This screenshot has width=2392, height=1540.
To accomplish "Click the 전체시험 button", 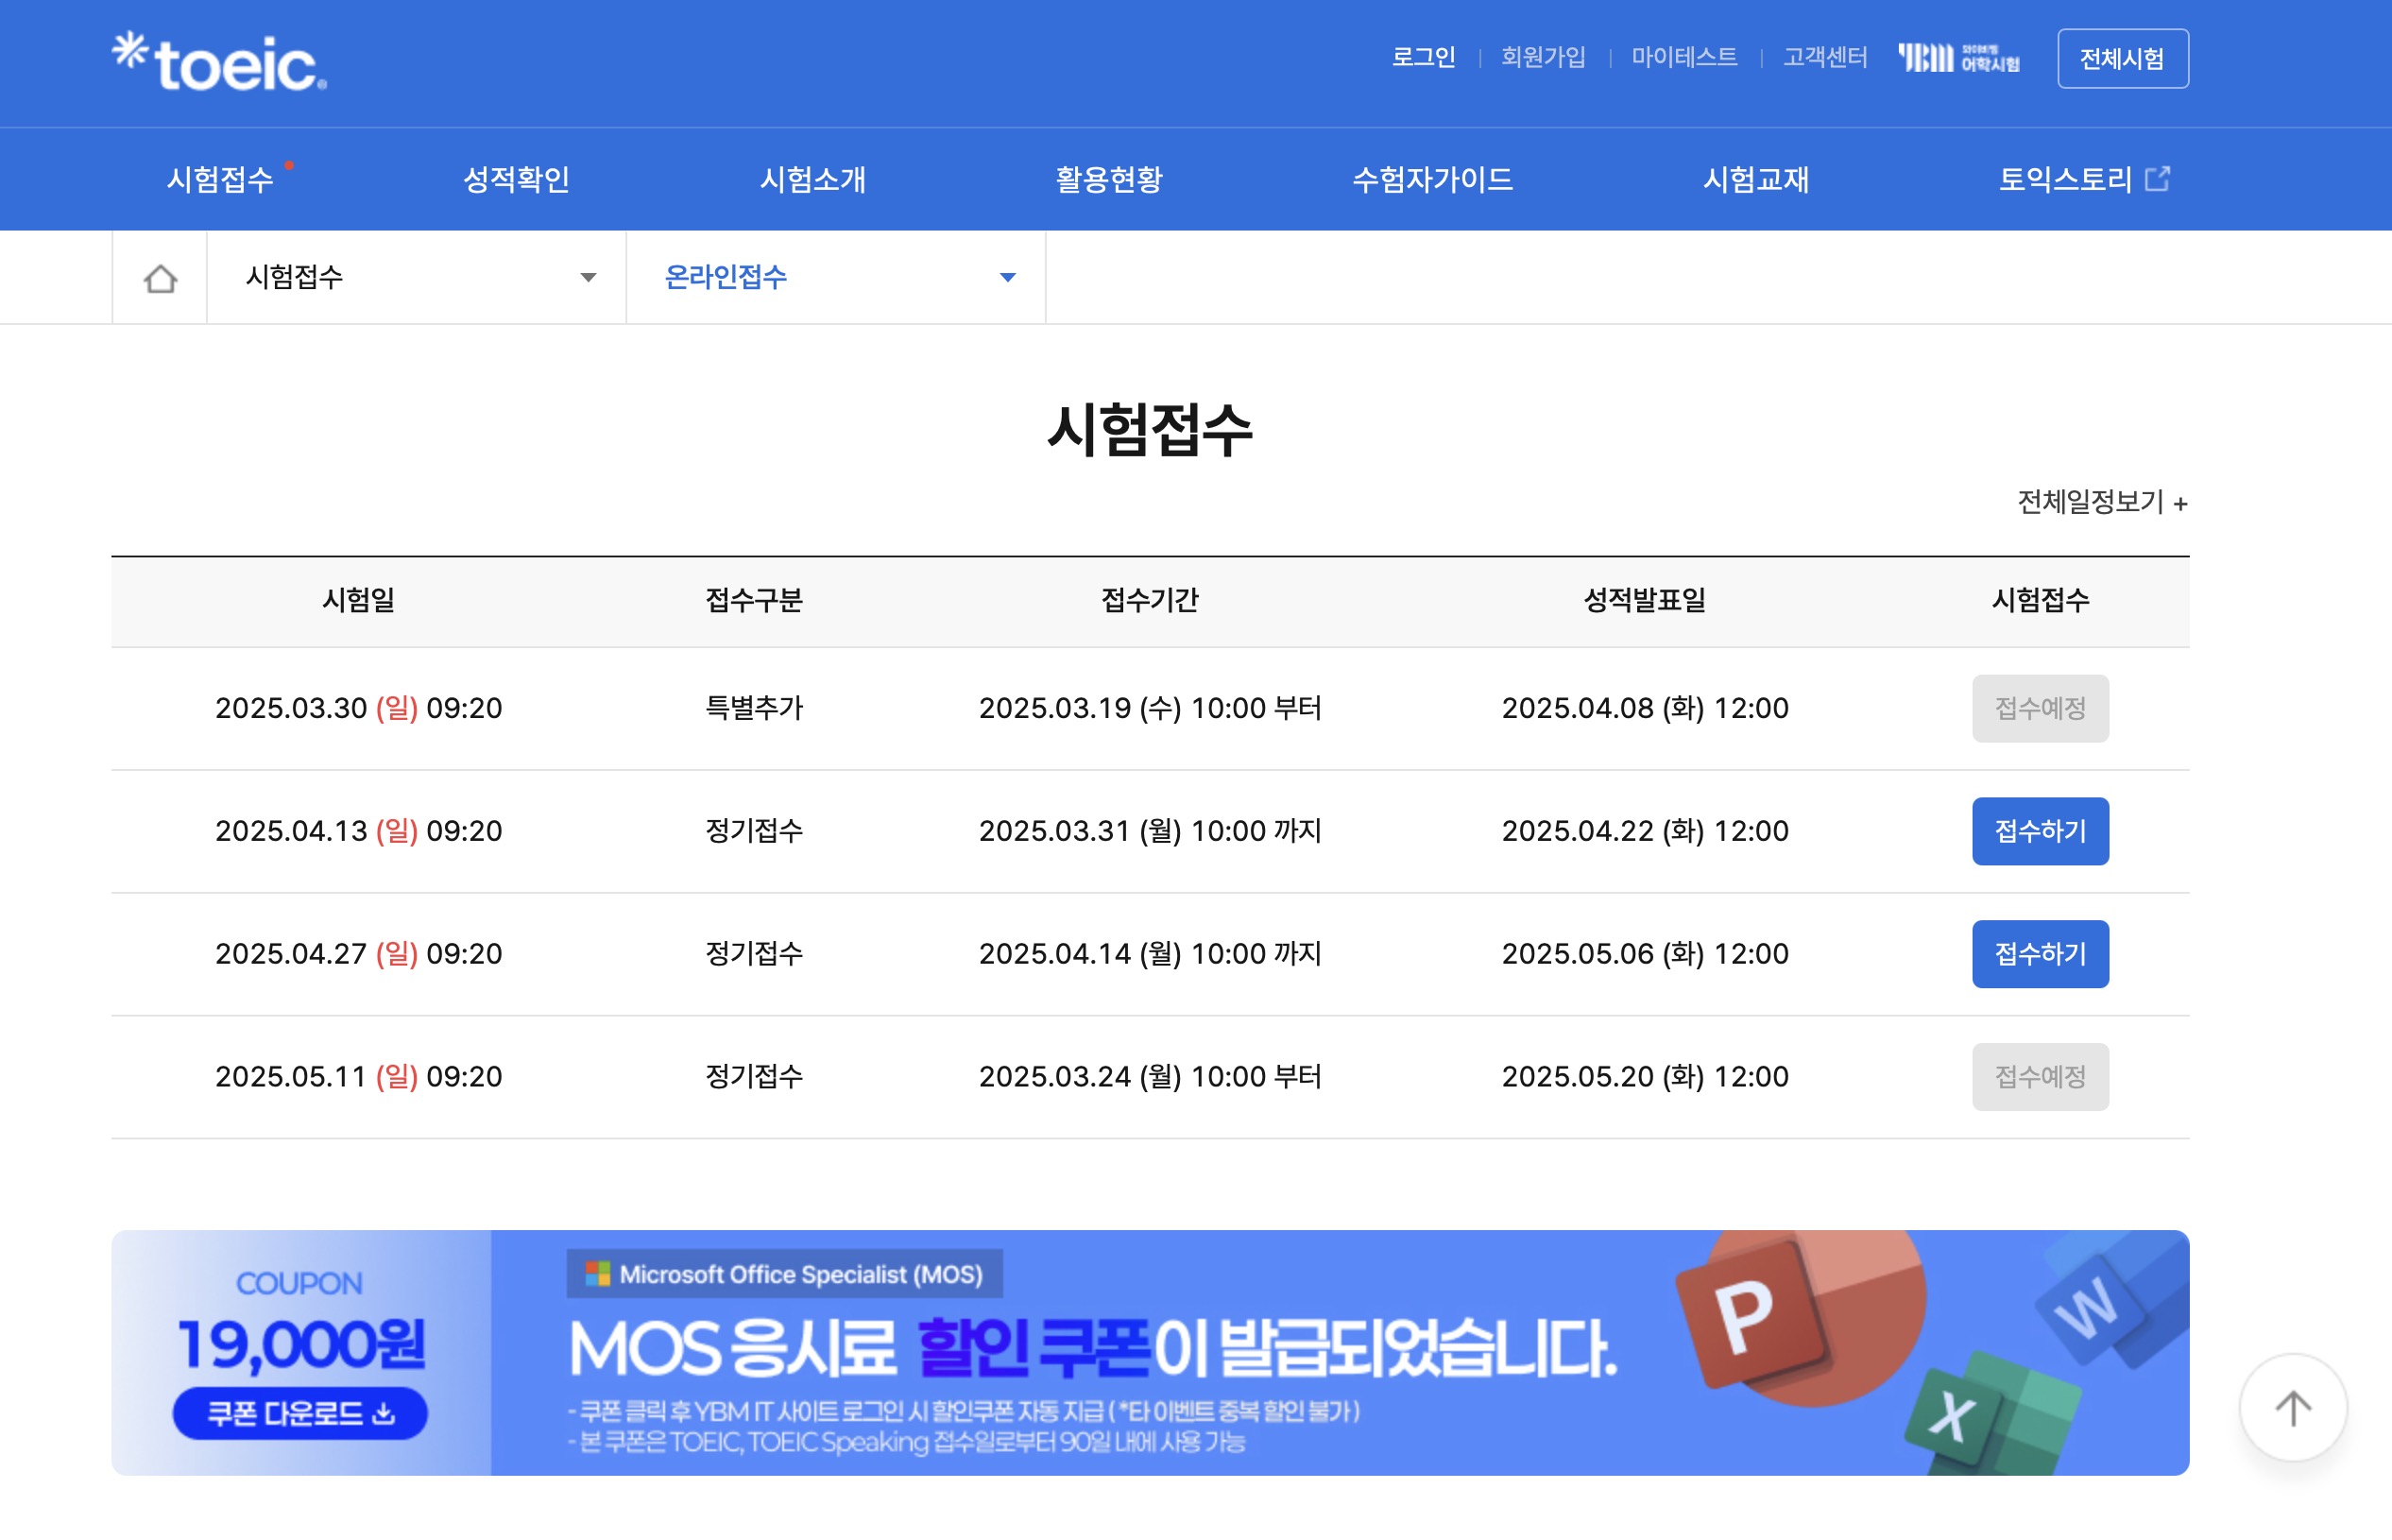I will point(2122,58).
